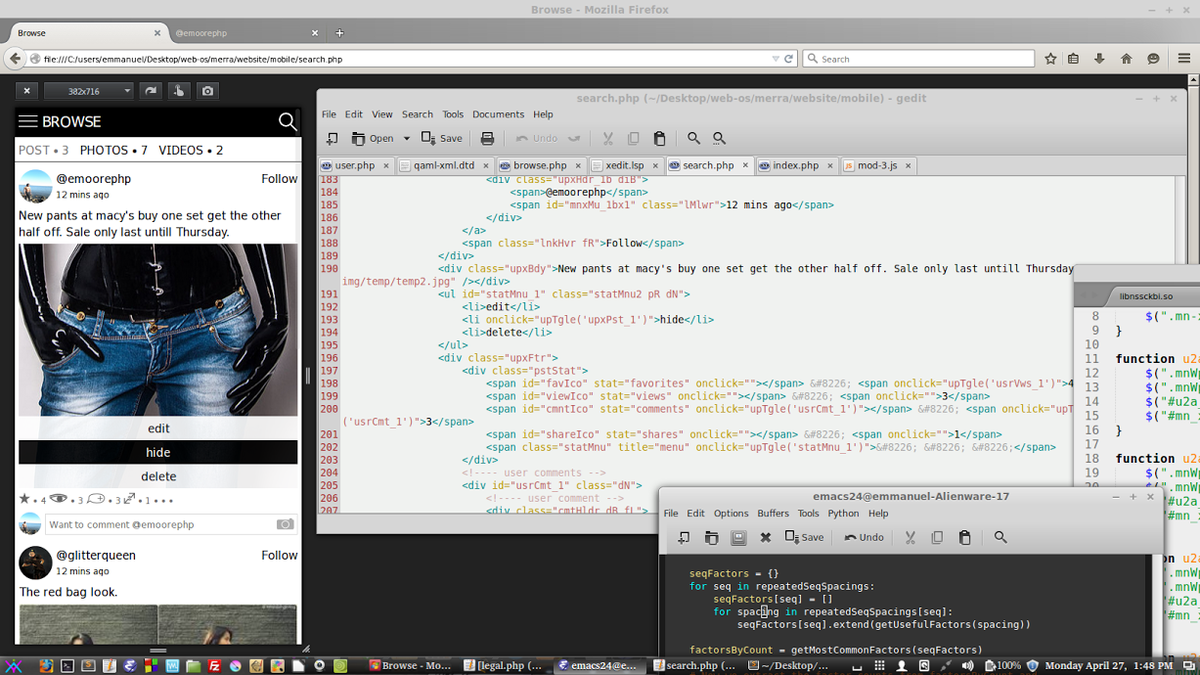Click the Find magnifier icon in gedit
The height and width of the screenshot is (675, 1200).
pyautogui.click(x=693, y=138)
